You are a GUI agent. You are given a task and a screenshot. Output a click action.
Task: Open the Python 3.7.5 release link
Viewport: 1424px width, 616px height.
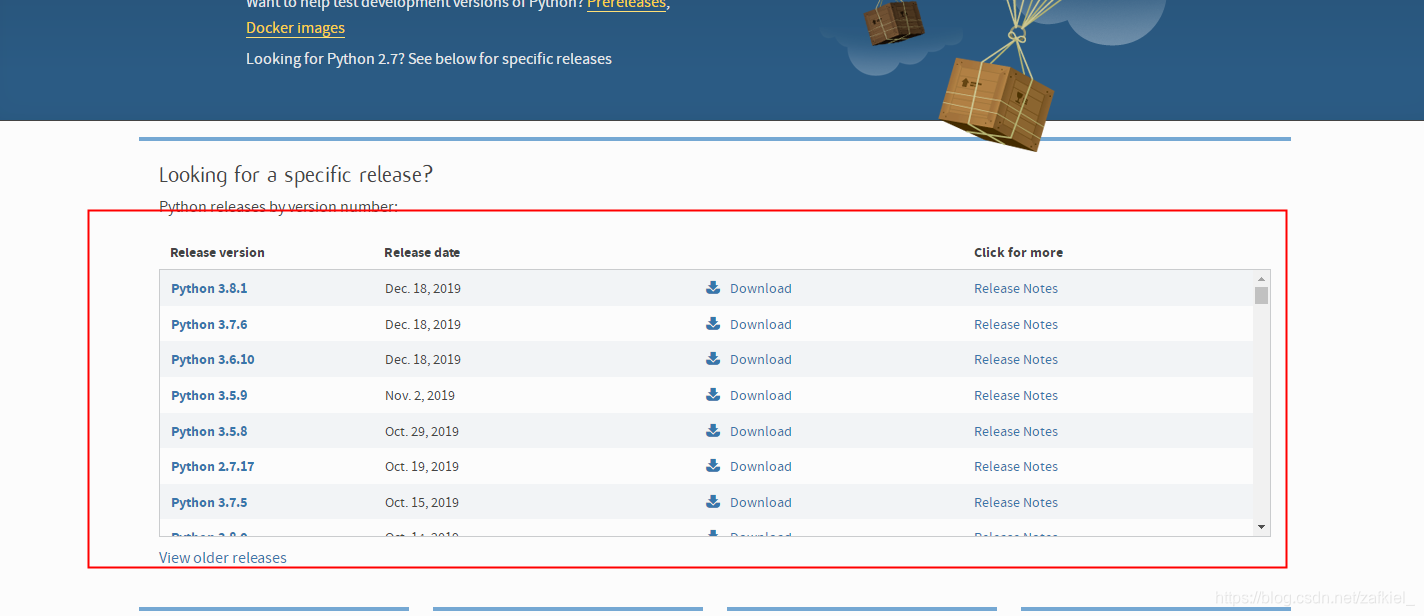point(209,502)
